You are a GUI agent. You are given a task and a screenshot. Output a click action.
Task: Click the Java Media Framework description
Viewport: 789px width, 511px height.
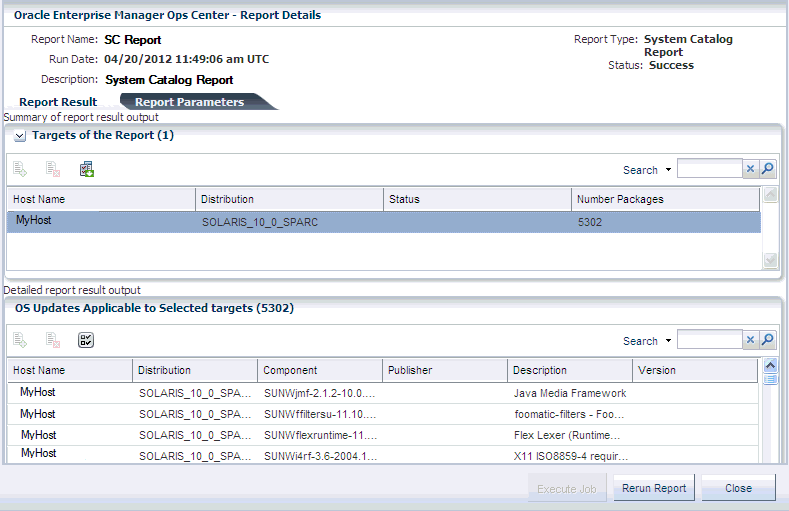570,393
